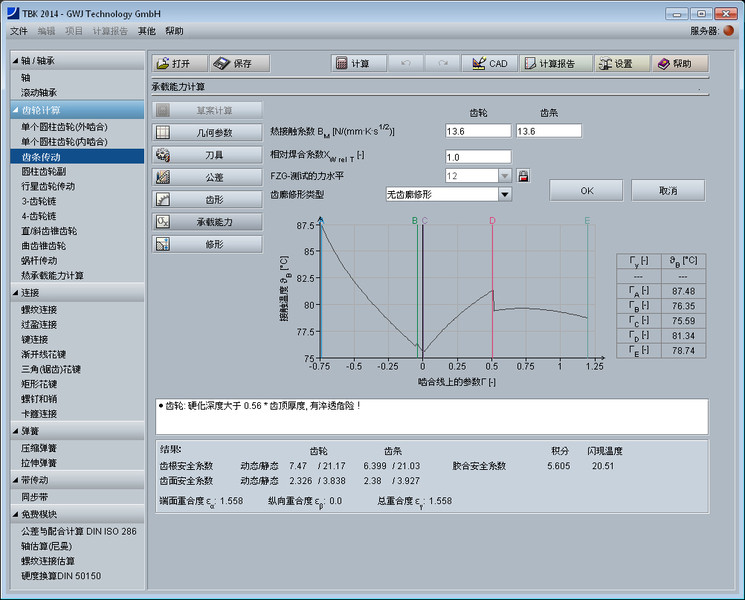Screen dimensions: 745x600
Task: Click the OK button
Action: click(x=587, y=190)
